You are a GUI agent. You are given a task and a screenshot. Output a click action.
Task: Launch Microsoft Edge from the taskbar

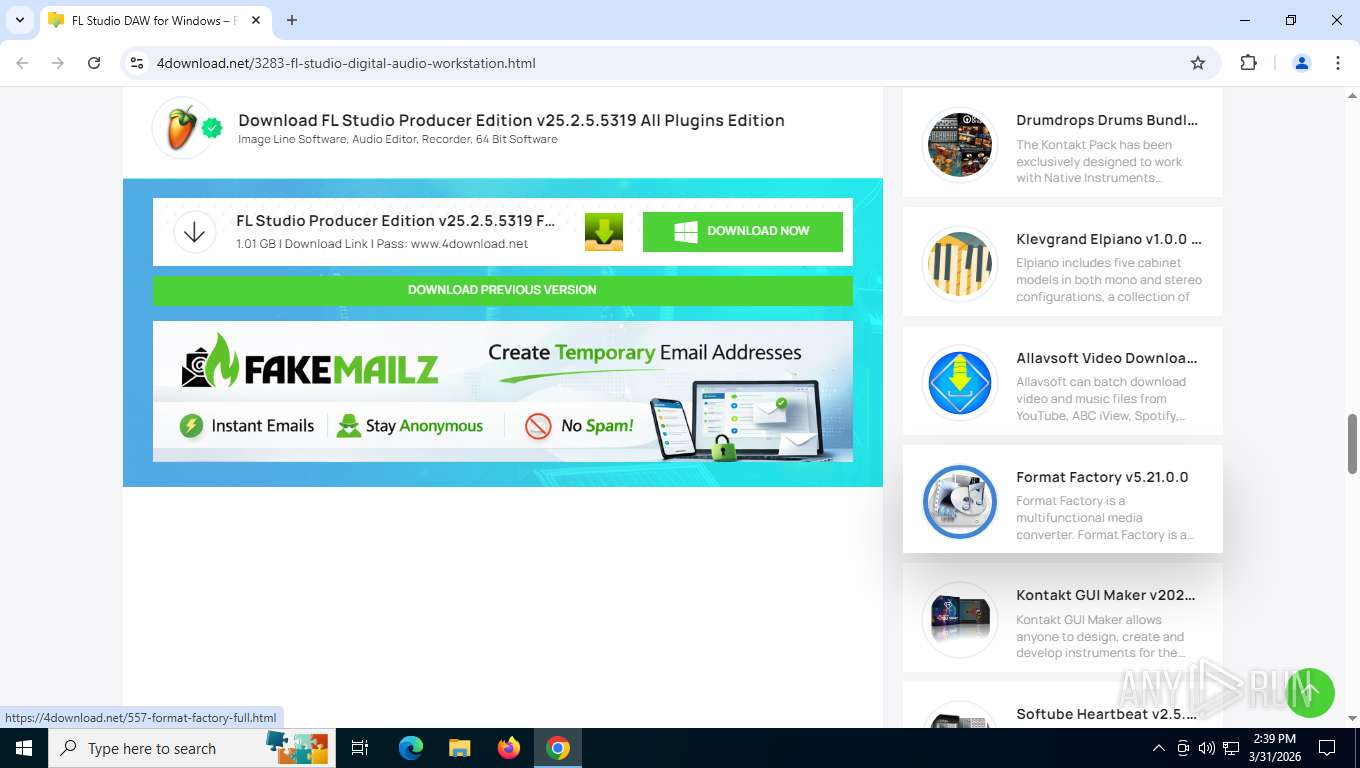(411, 748)
